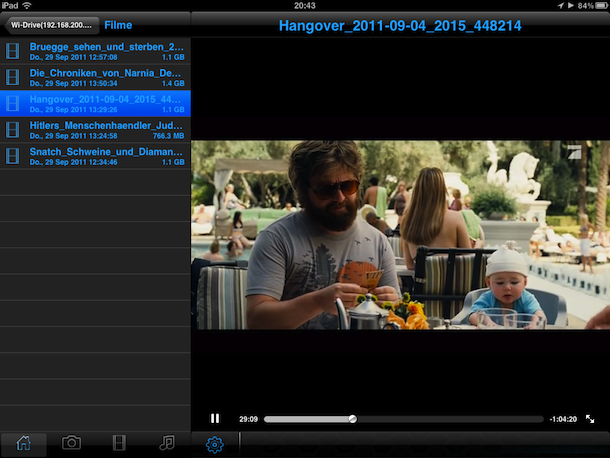The image size is (610, 458).
Task: Click the Wi-Fi icon in status bar
Action: coord(27,5)
